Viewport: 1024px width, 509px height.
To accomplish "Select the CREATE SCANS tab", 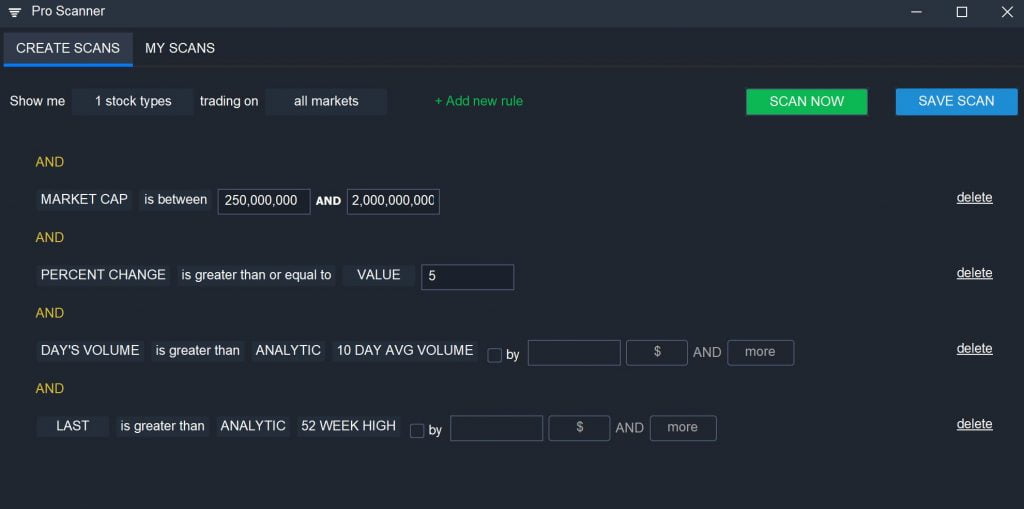I will tap(68, 48).
